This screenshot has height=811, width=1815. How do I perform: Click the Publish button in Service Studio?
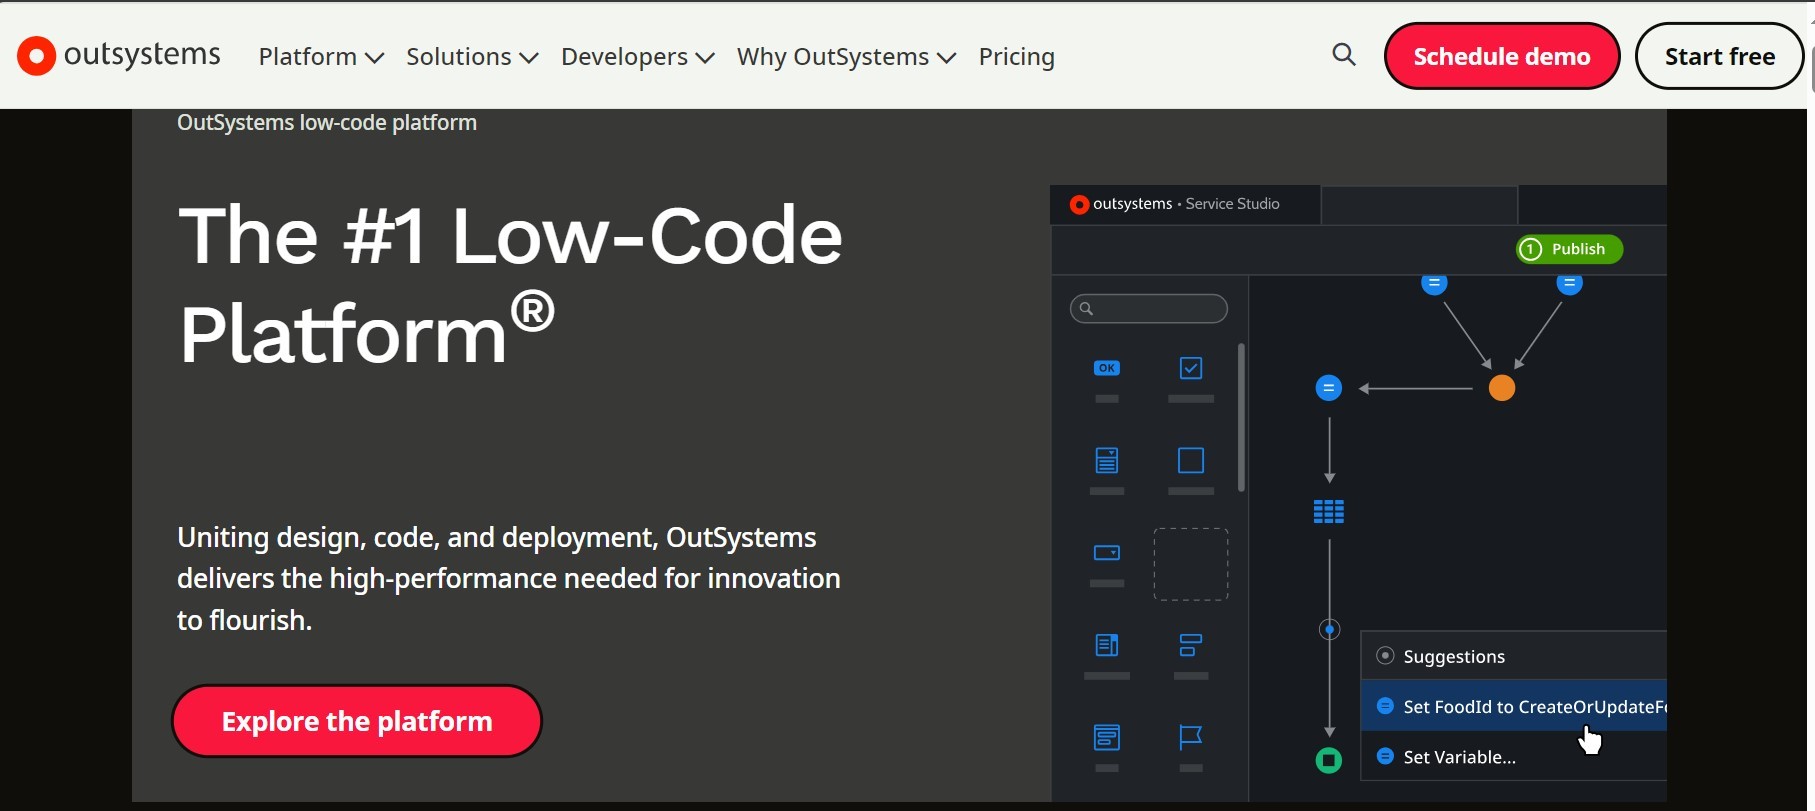coord(1570,249)
